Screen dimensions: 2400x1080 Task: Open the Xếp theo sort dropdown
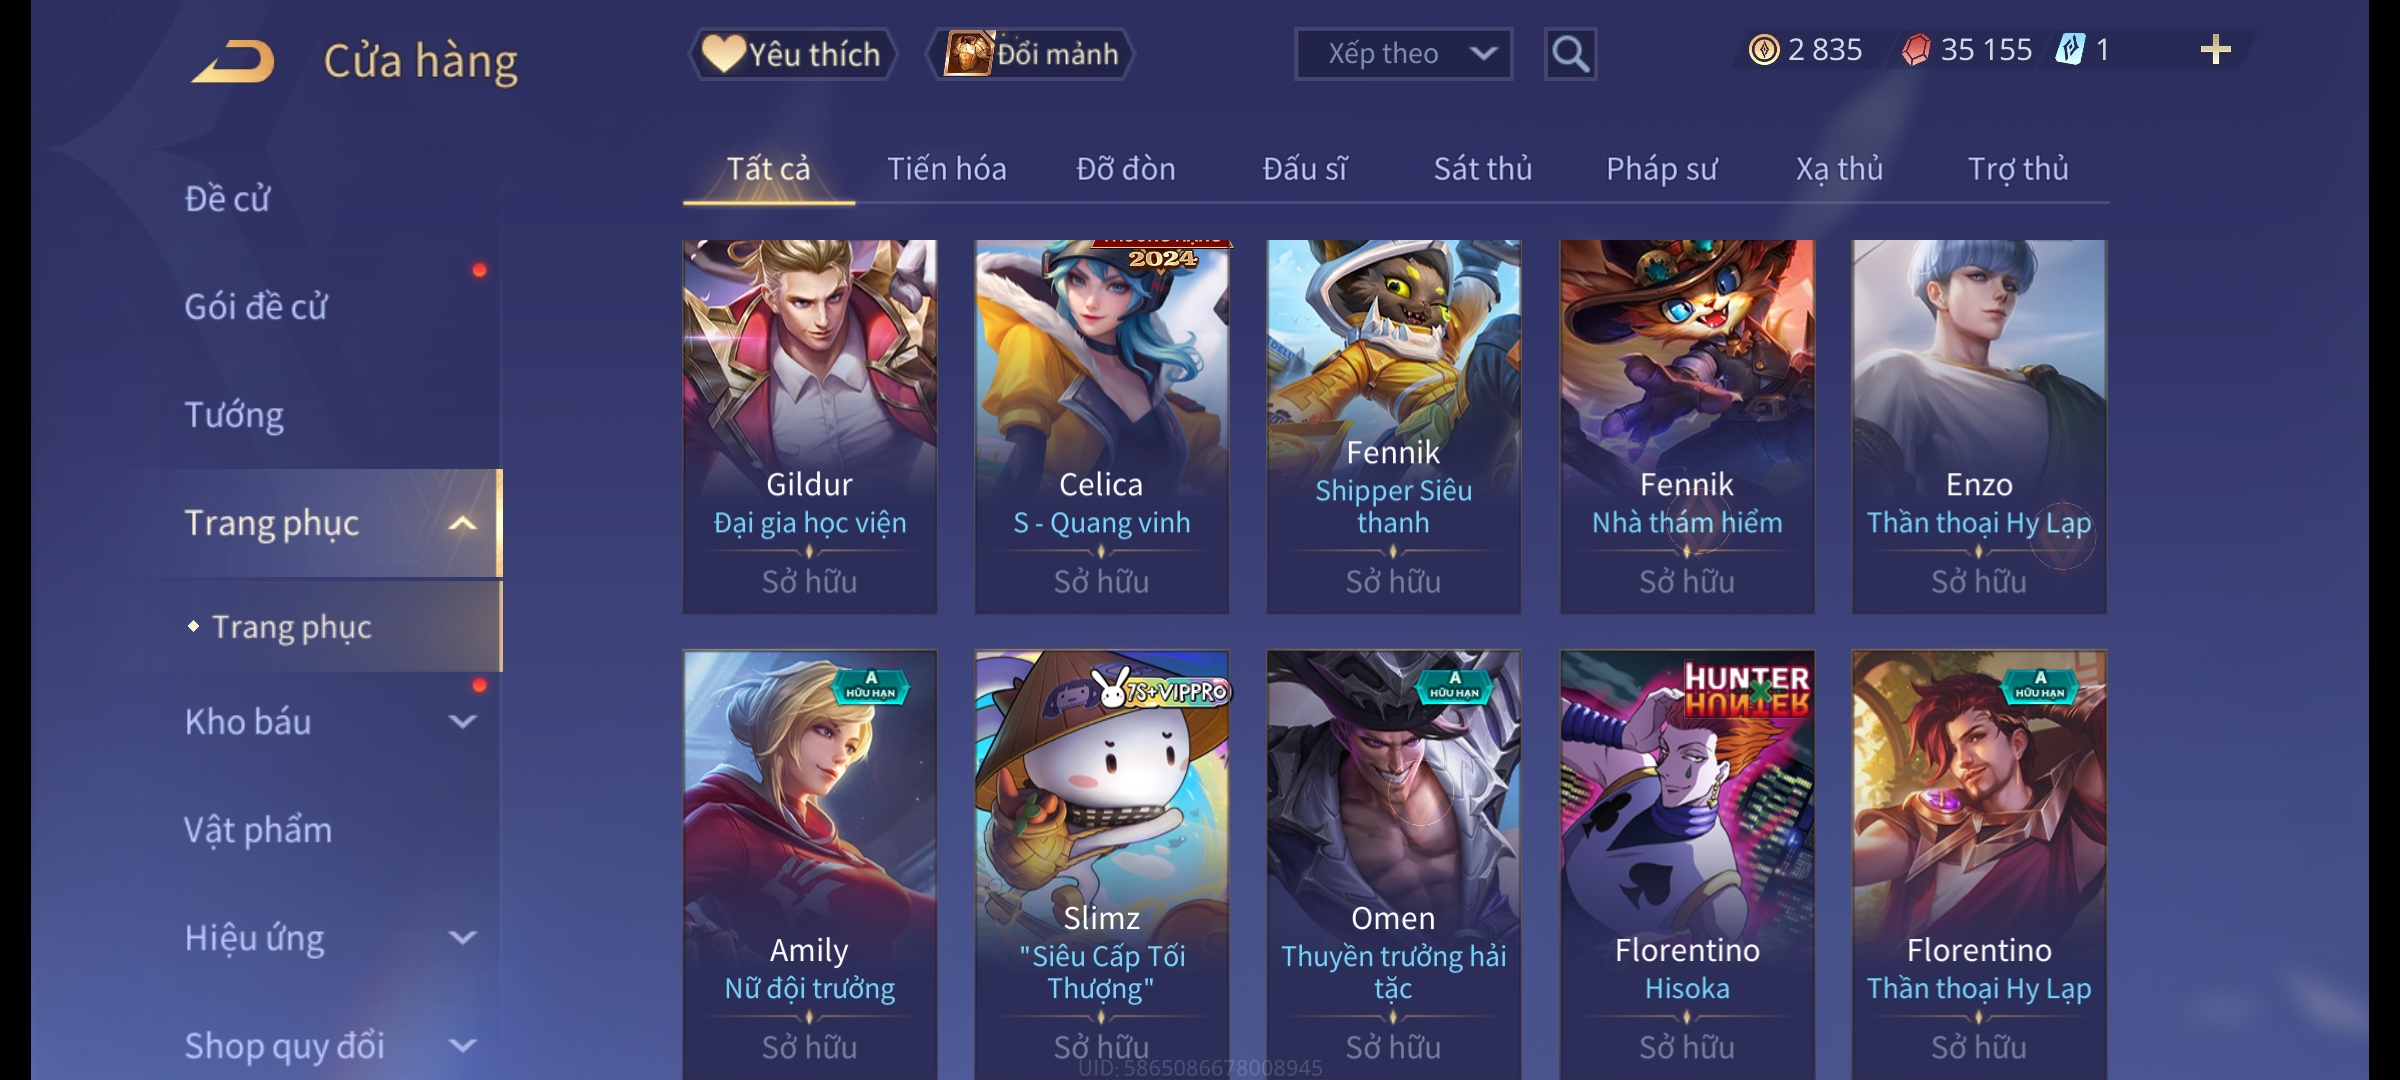[x=1403, y=54]
